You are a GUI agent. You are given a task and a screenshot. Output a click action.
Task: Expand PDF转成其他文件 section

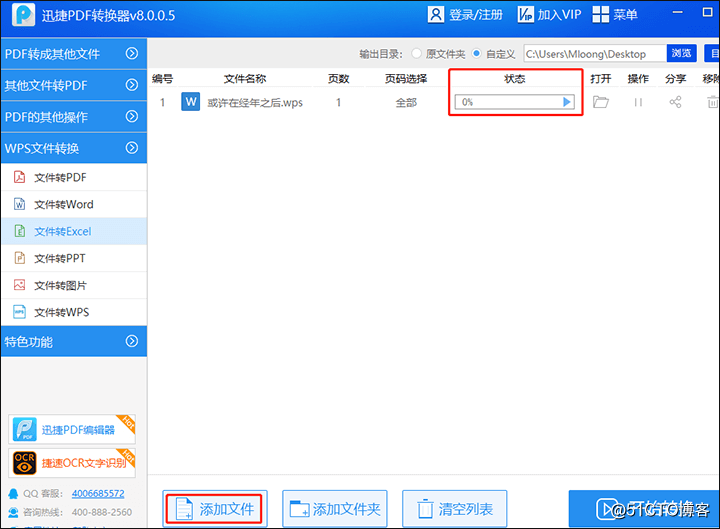tap(73, 54)
